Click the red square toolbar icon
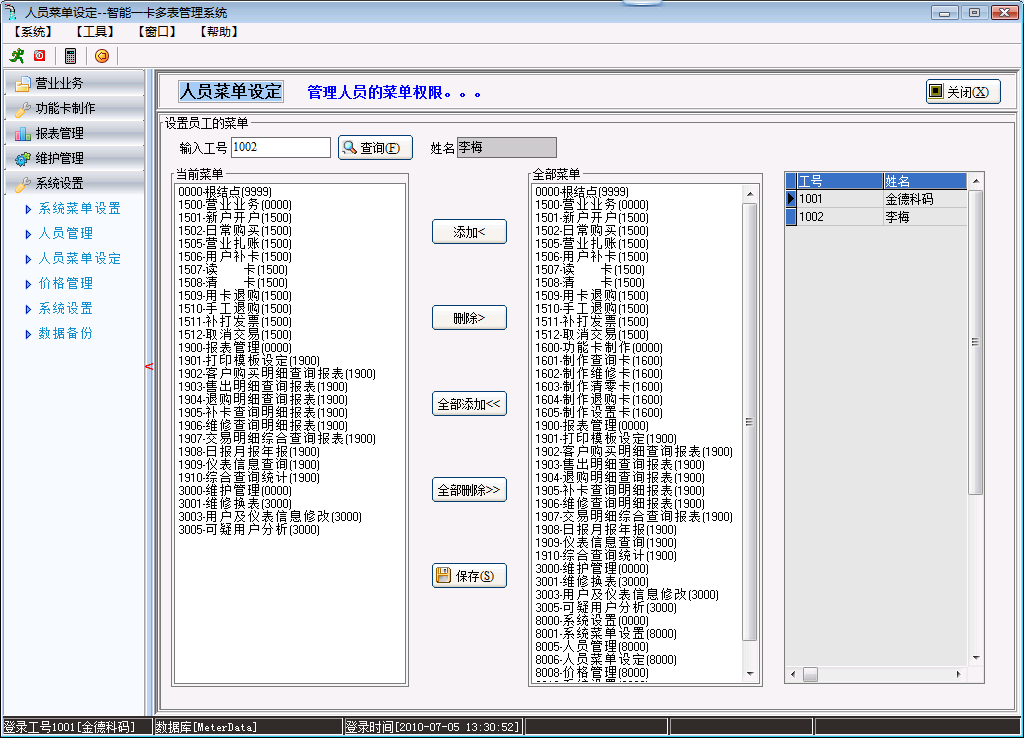The width and height of the screenshot is (1024, 738). coord(40,56)
